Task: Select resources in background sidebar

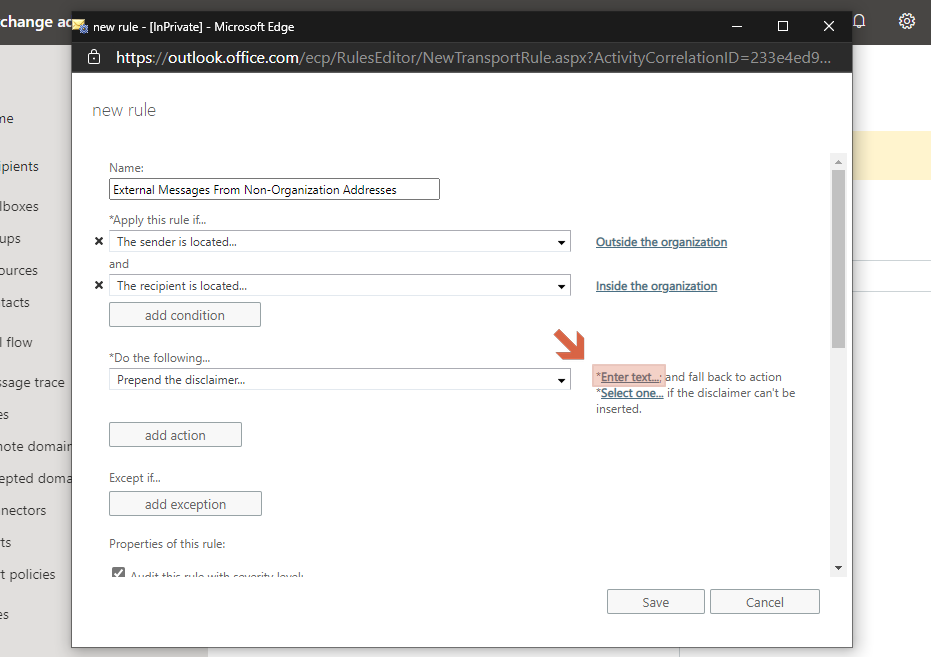Action: [x=19, y=271]
